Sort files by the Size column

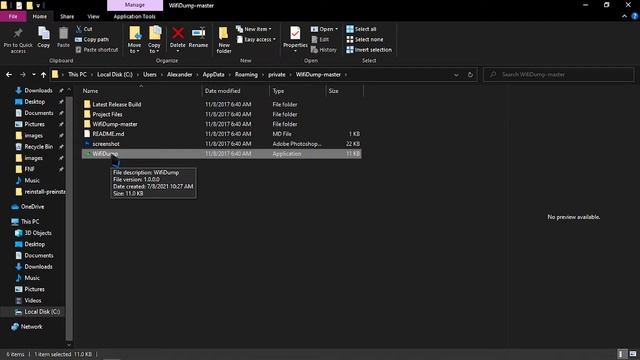point(344,91)
